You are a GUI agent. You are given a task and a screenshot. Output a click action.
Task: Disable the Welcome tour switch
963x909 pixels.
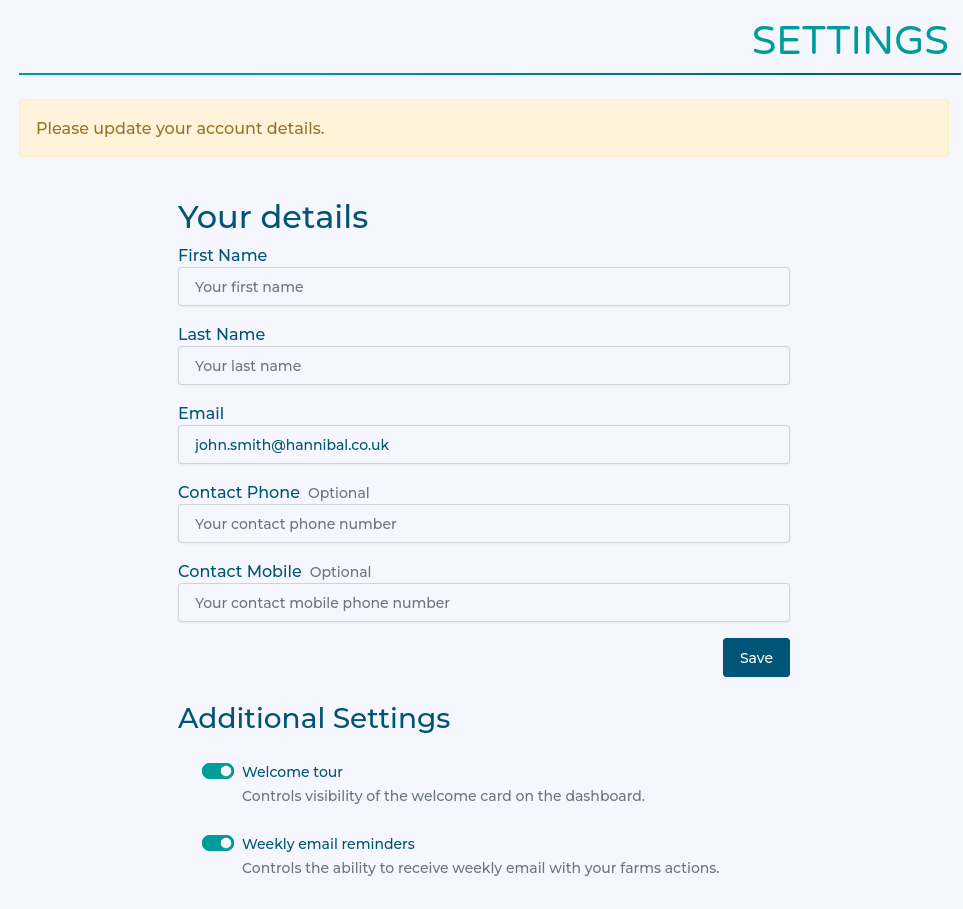pyautogui.click(x=218, y=771)
